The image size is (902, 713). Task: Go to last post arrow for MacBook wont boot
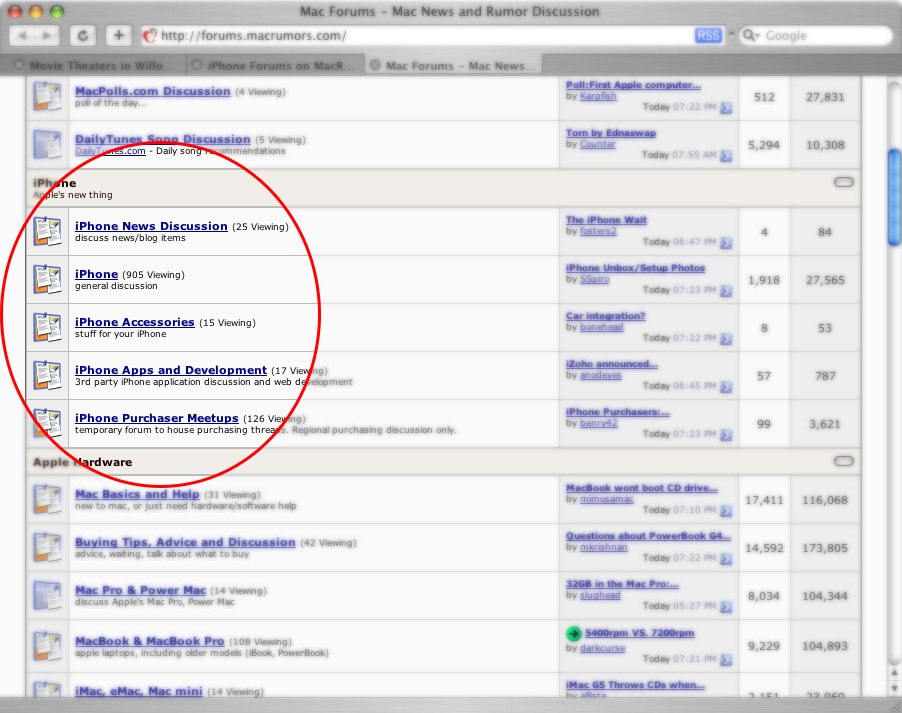coord(726,510)
